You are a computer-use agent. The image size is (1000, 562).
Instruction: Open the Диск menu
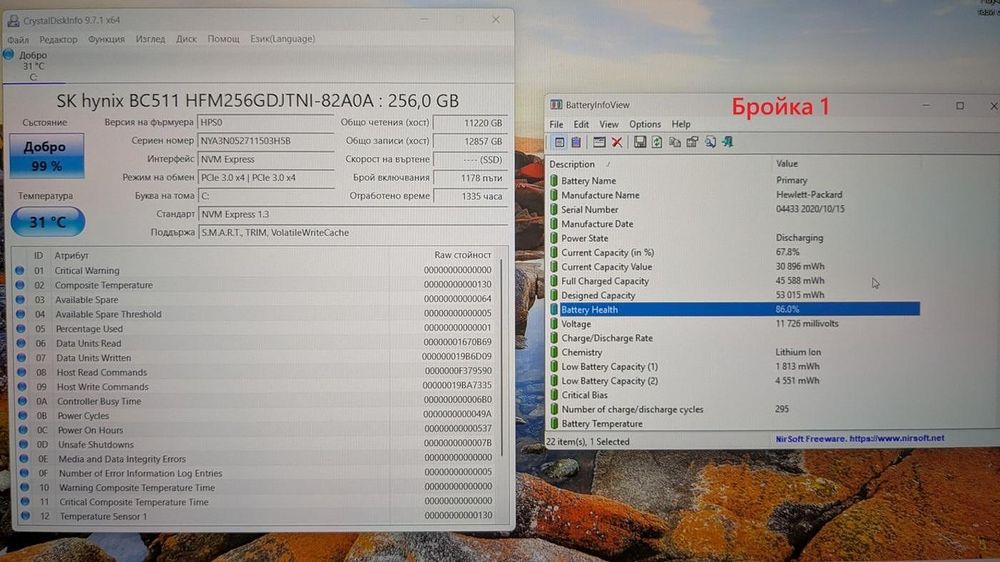tap(186, 40)
